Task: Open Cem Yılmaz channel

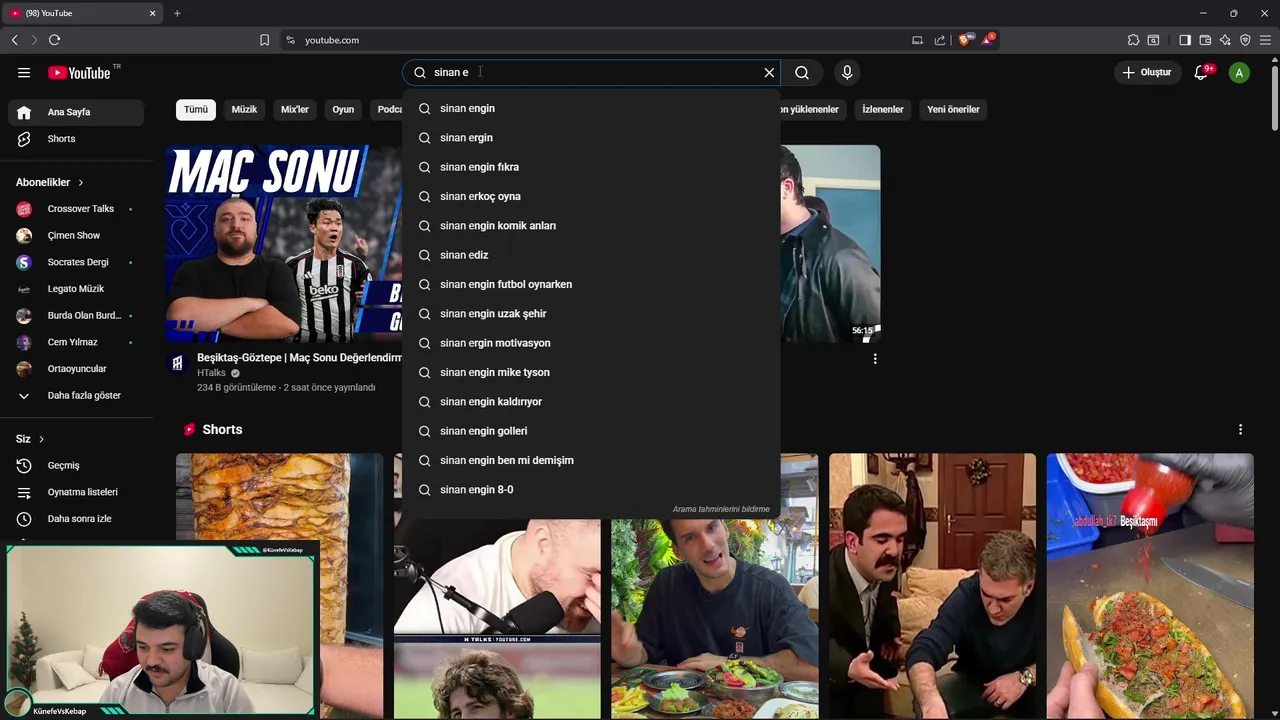Action: coord(76,342)
